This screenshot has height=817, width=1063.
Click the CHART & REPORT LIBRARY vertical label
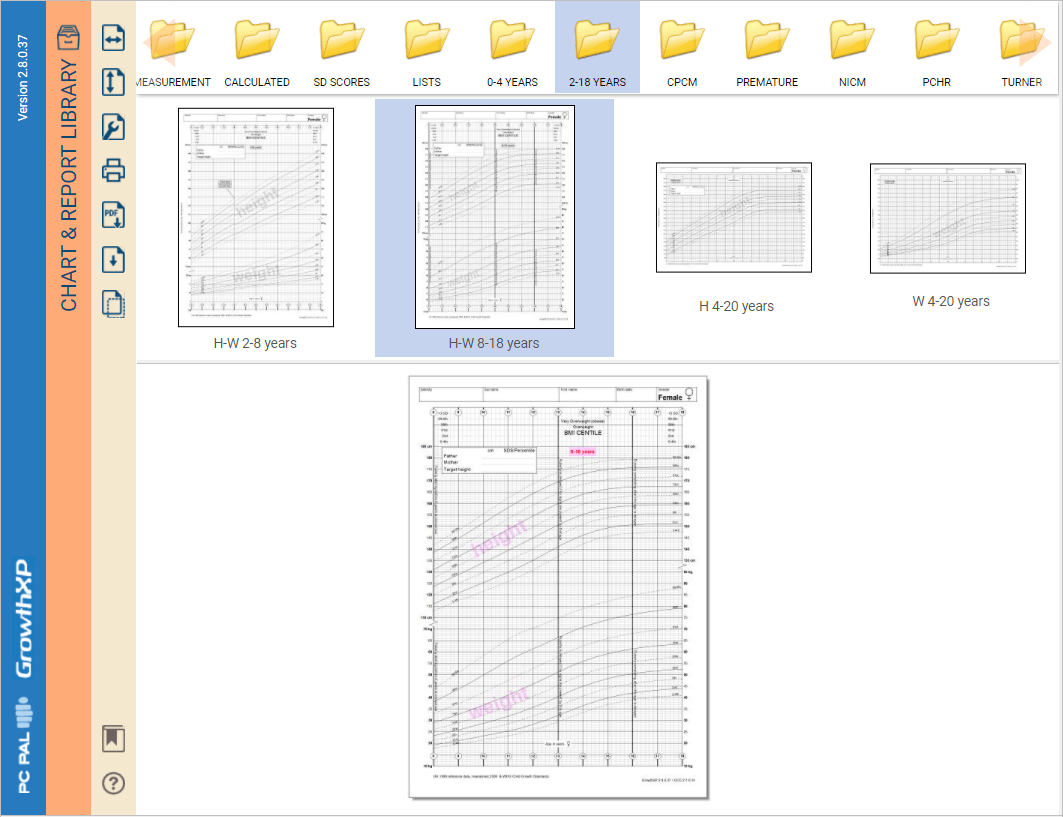[x=68, y=185]
